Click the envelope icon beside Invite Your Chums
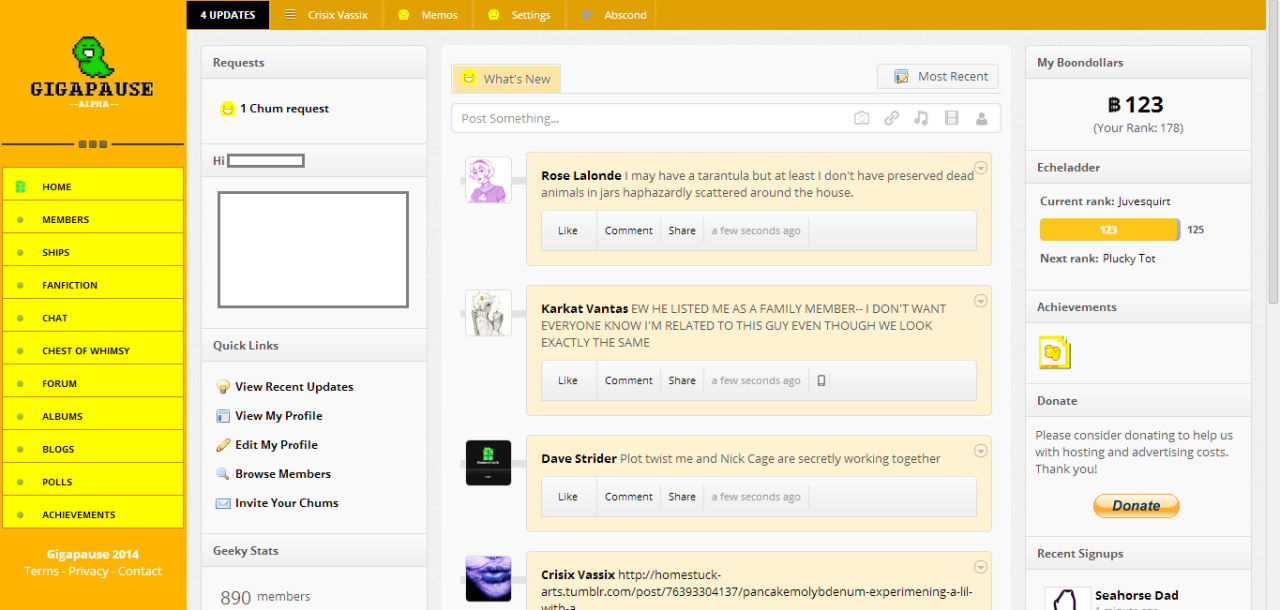1280x610 pixels. click(x=223, y=503)
